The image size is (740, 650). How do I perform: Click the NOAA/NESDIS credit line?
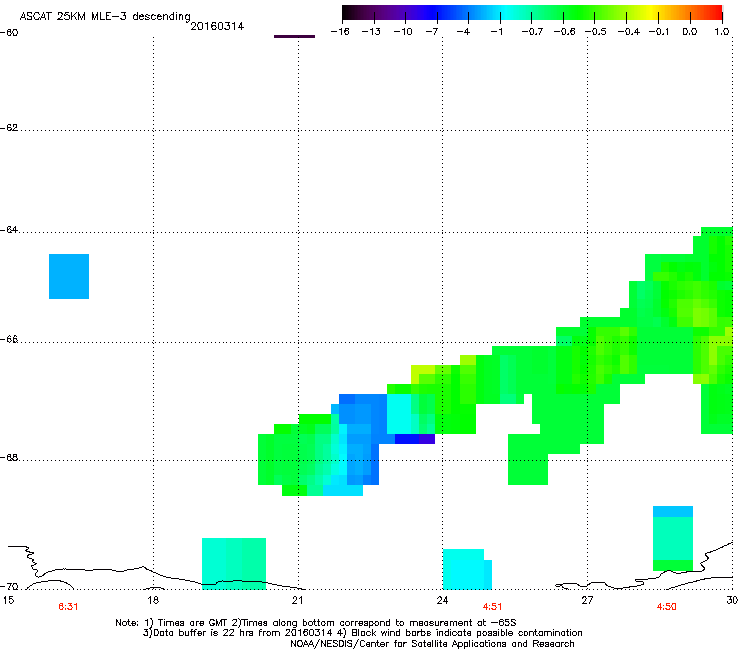[x=432, y=644]
